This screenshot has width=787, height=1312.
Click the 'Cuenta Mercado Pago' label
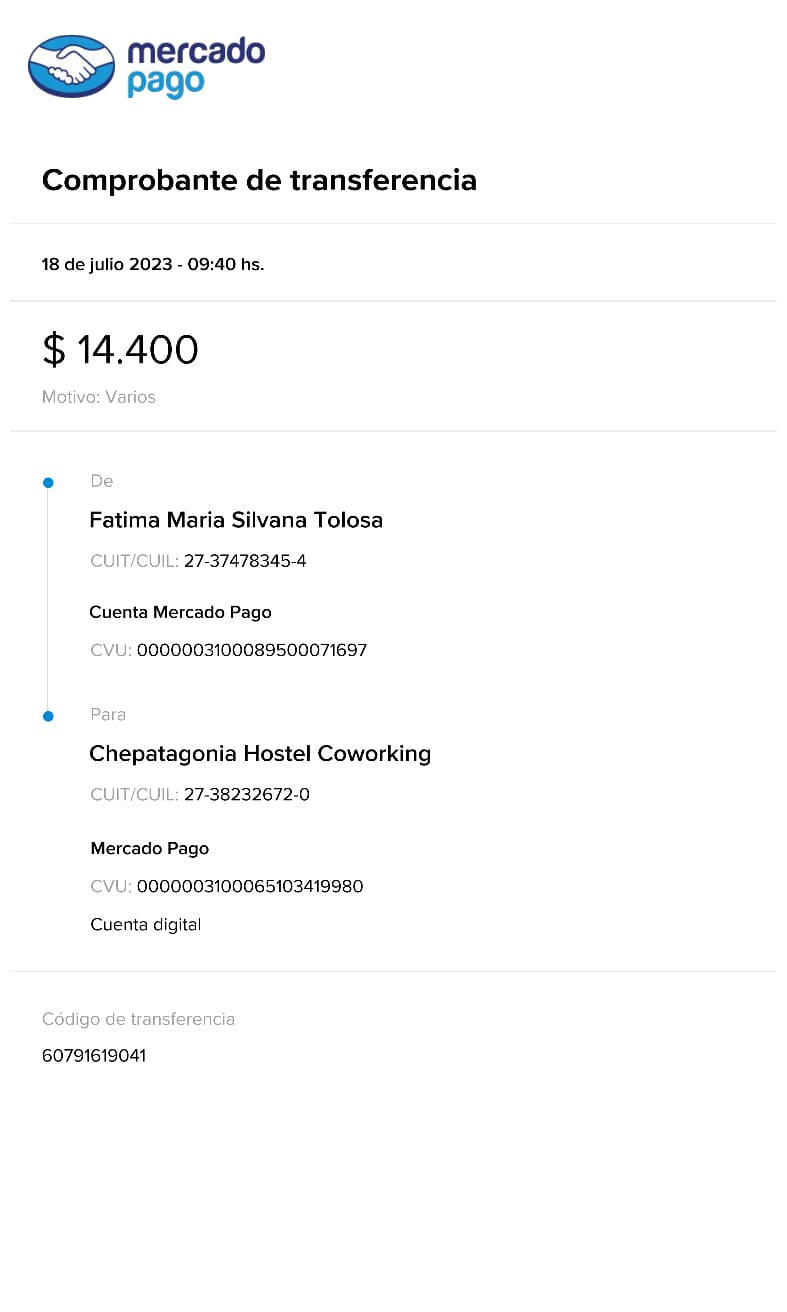tap(180, 612)
